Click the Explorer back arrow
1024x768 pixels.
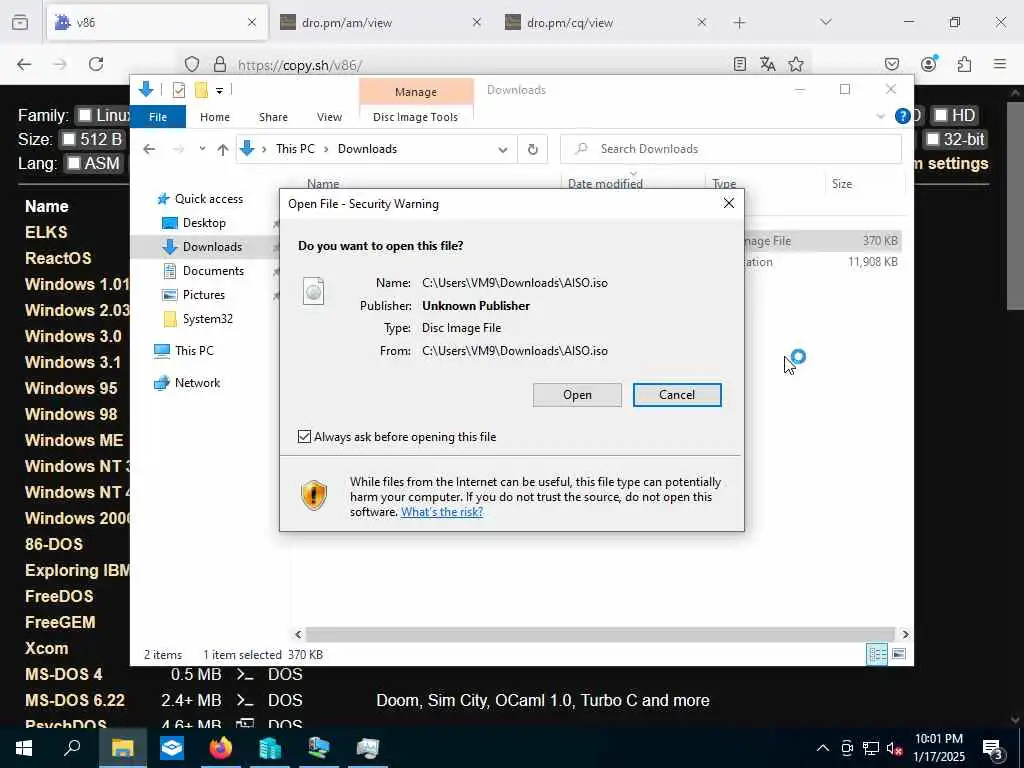pos(149,149)
